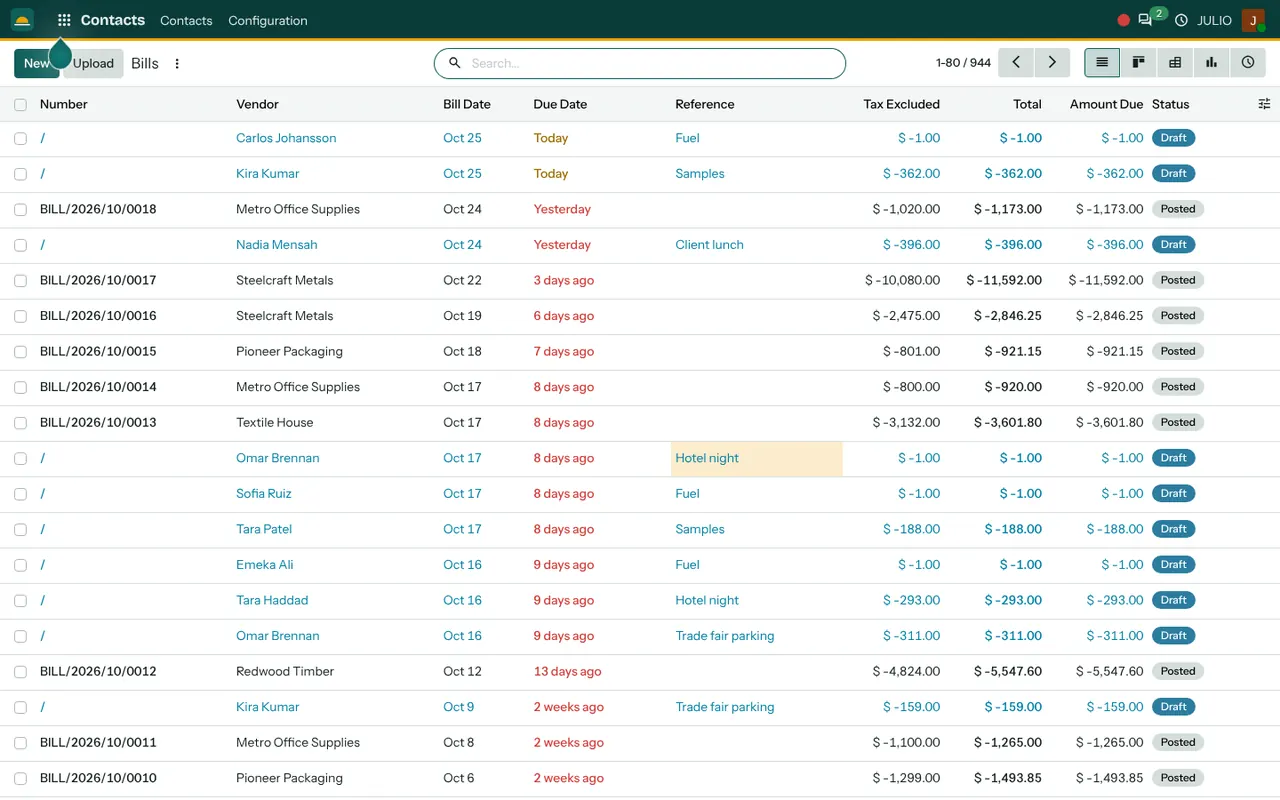Screen dimensions: 1280x800
Task: Focus the Search input field
Action: coord(640,63)
